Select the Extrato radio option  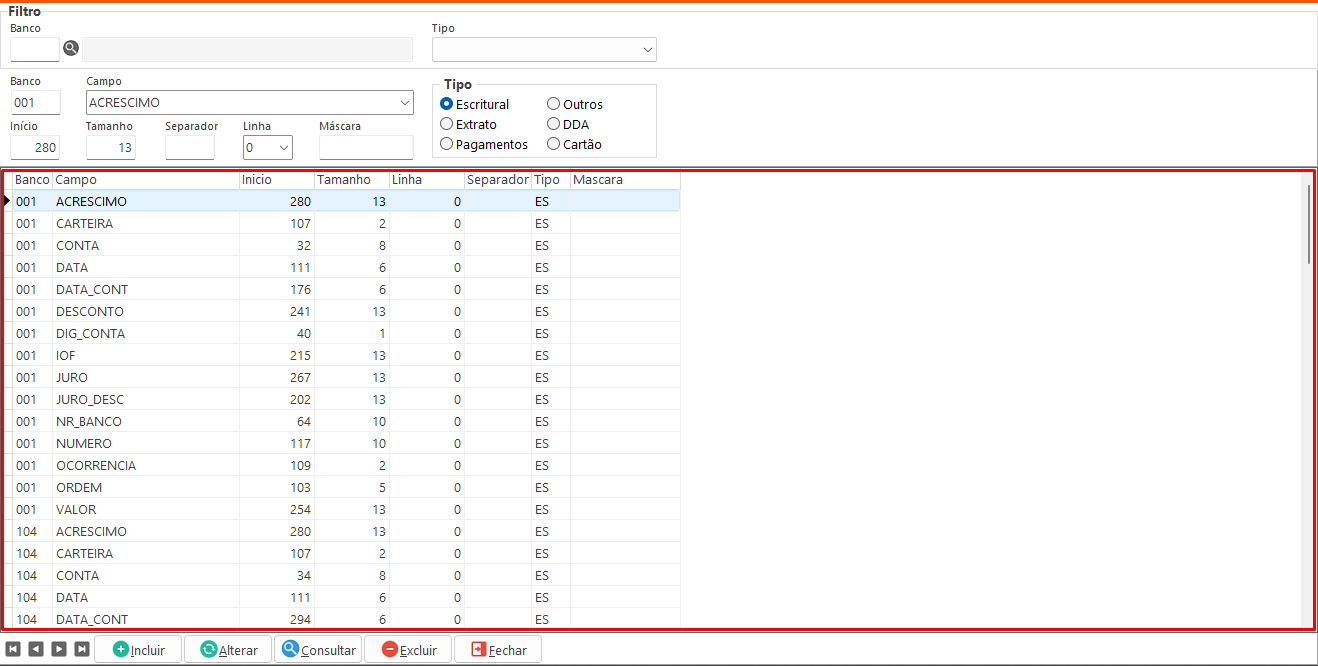447,124
